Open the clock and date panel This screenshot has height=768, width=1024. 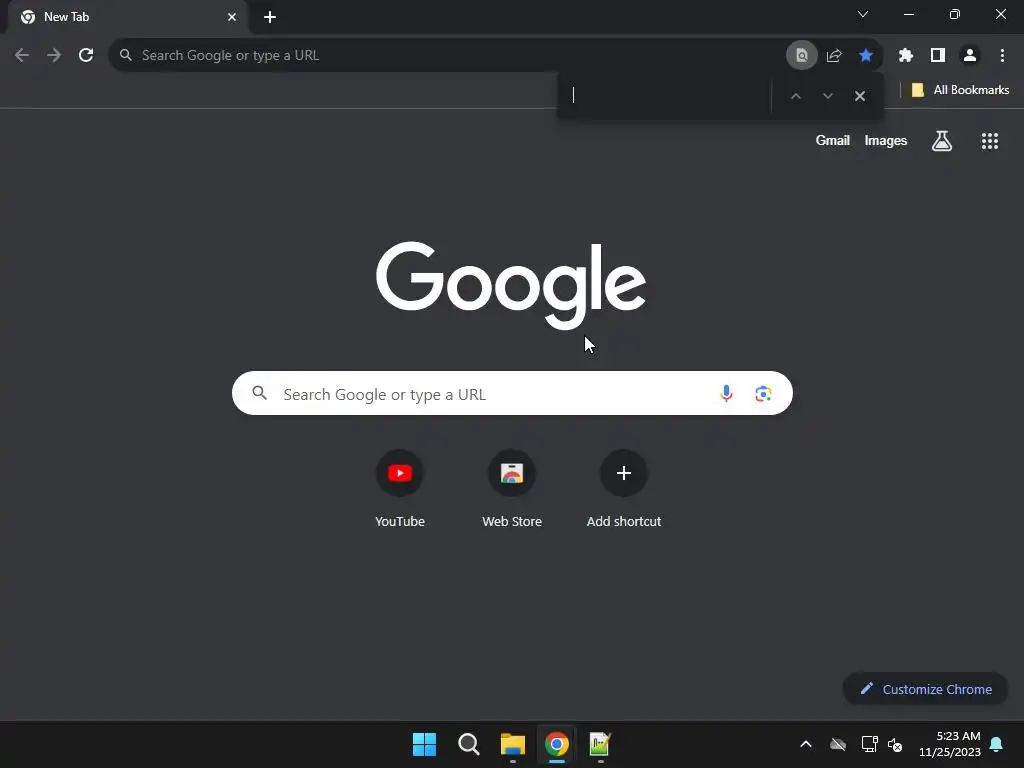tap(950, 744)
